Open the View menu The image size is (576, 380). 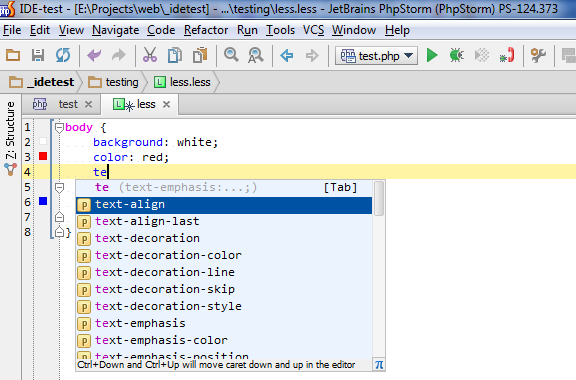click(71, 30)
